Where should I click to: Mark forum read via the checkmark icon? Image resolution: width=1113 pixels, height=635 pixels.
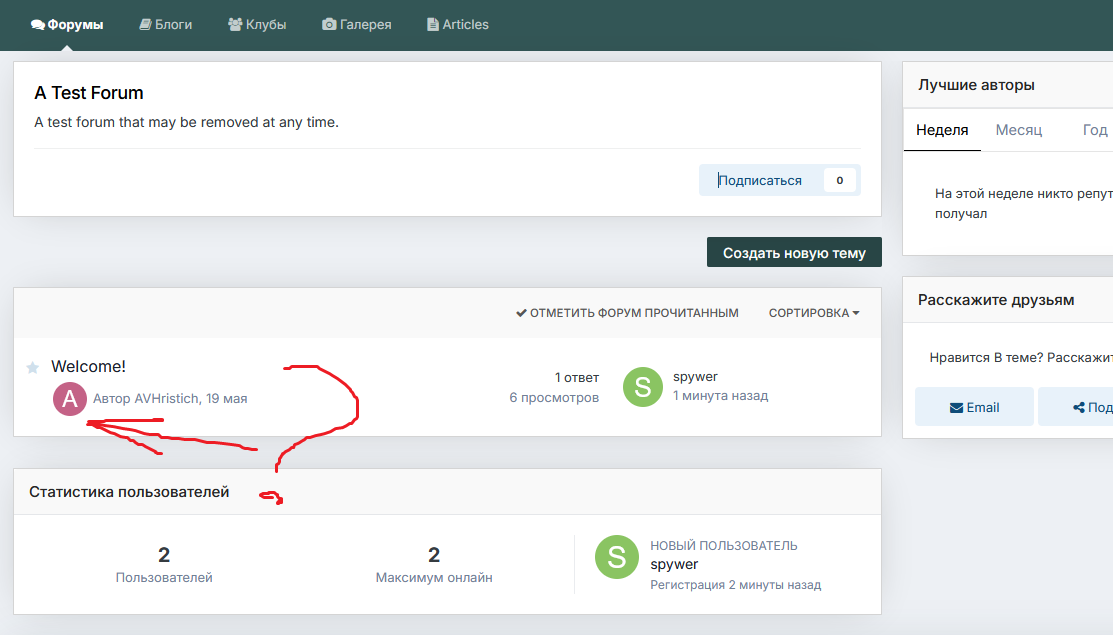pos(521,313)
